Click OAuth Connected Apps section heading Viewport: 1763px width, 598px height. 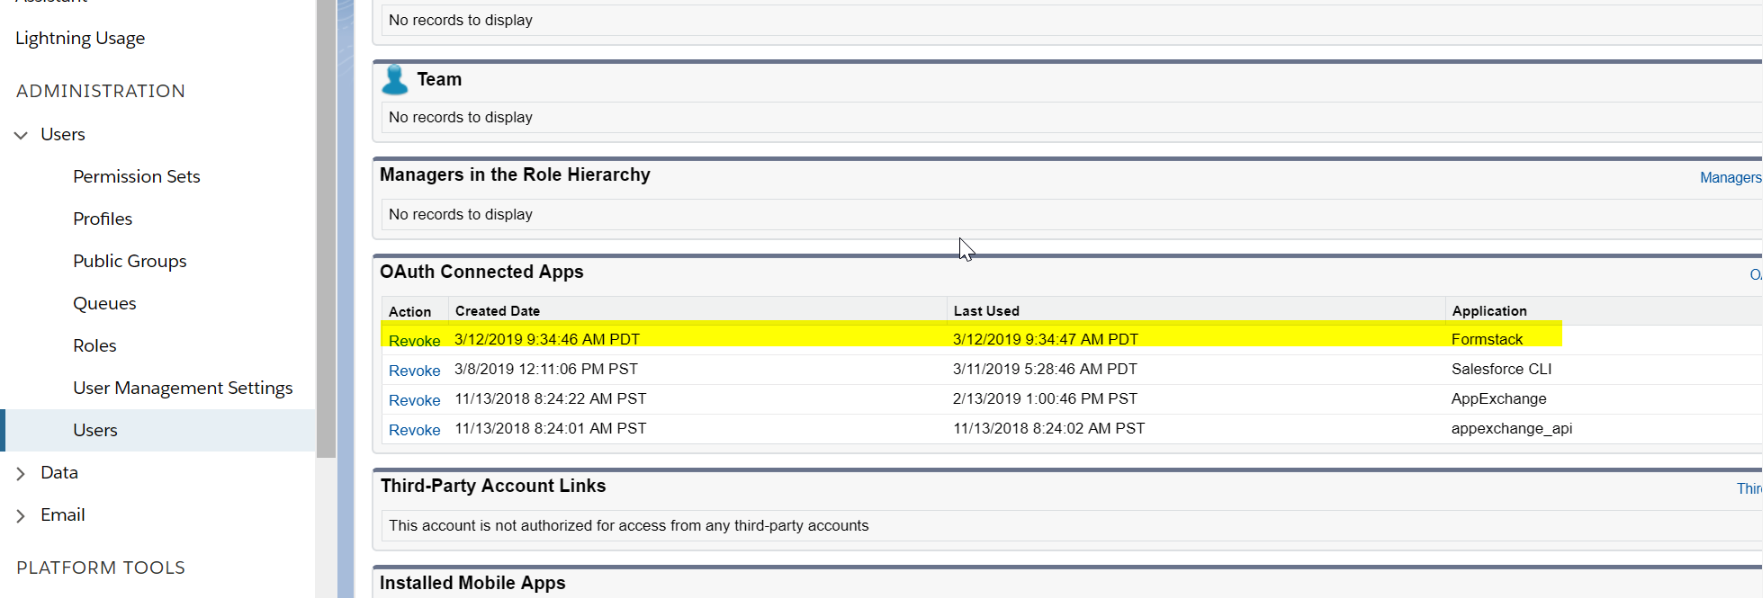tap(482, 272)
